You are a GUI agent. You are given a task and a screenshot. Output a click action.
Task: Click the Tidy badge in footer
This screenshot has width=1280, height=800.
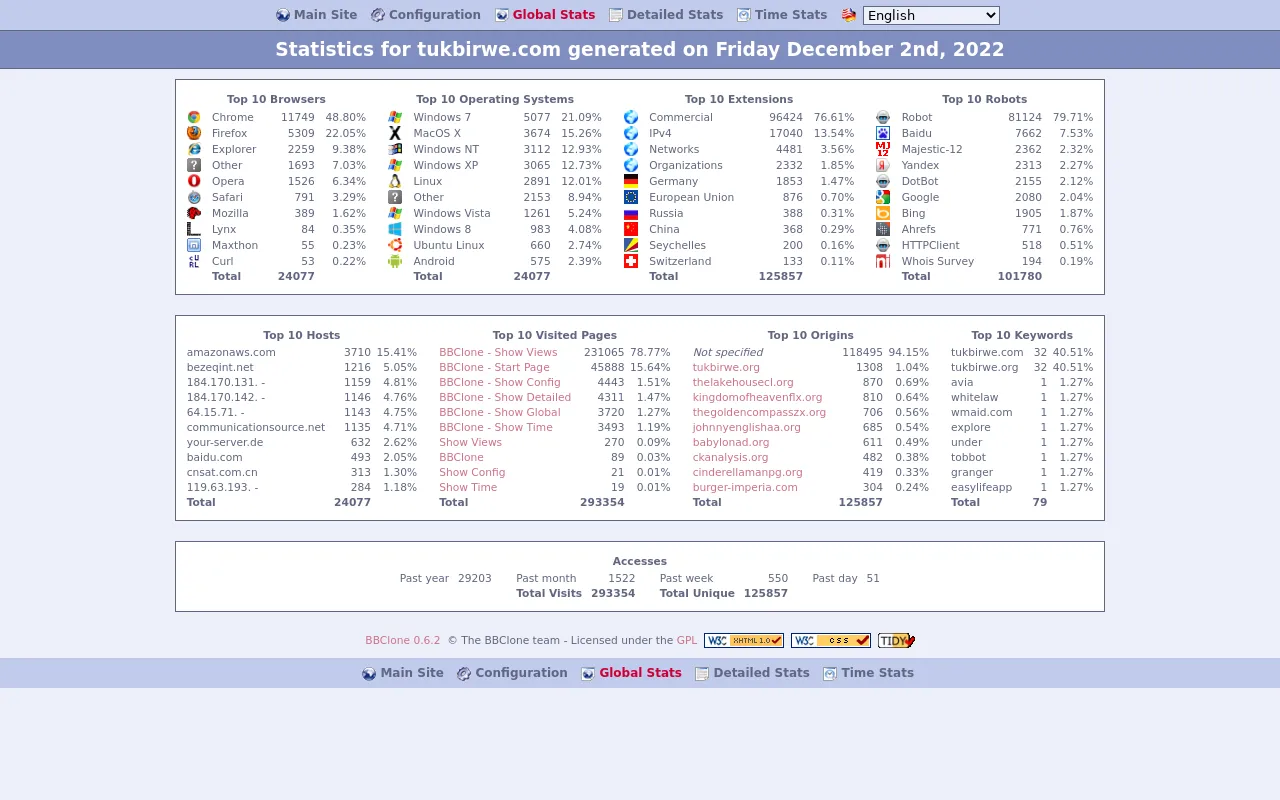click(x=897, y=641)
